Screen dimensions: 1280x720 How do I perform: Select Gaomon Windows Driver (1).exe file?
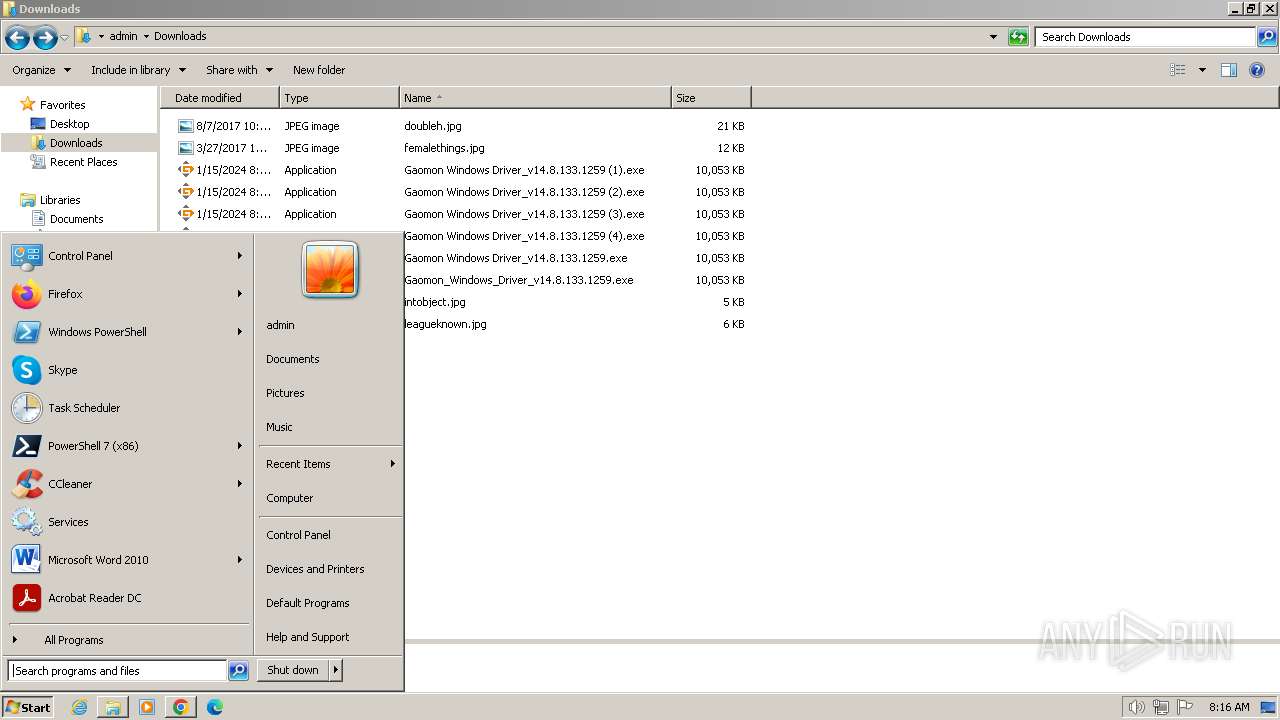(524, 170)
